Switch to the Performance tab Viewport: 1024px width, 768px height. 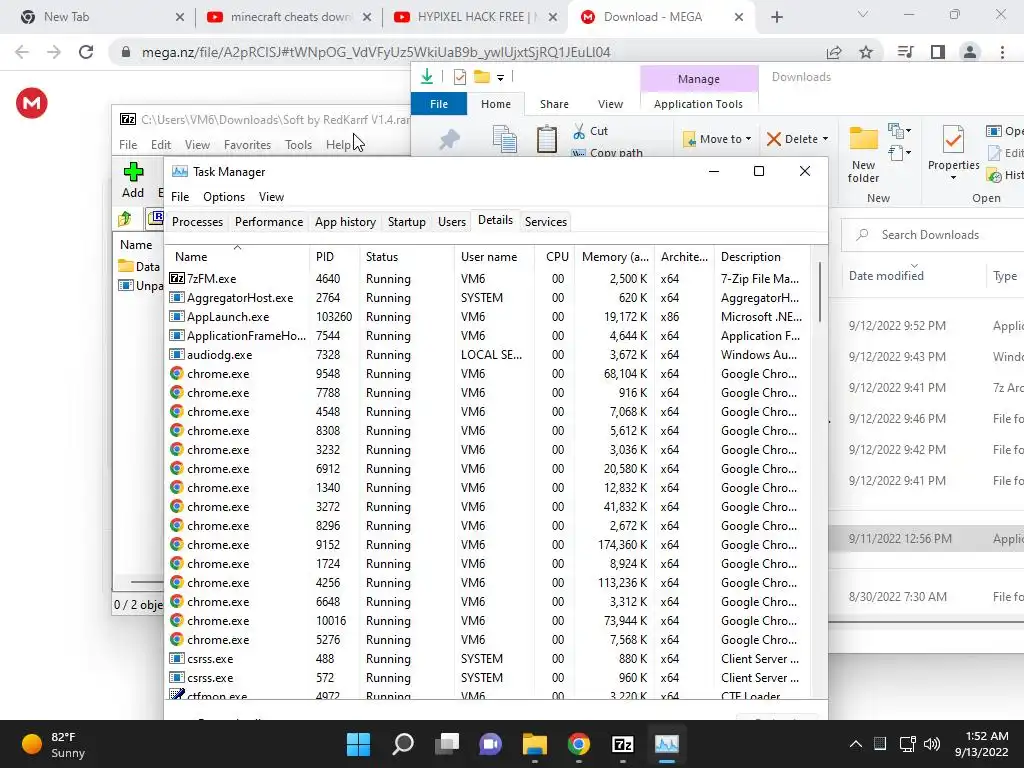tap(268, 222)
